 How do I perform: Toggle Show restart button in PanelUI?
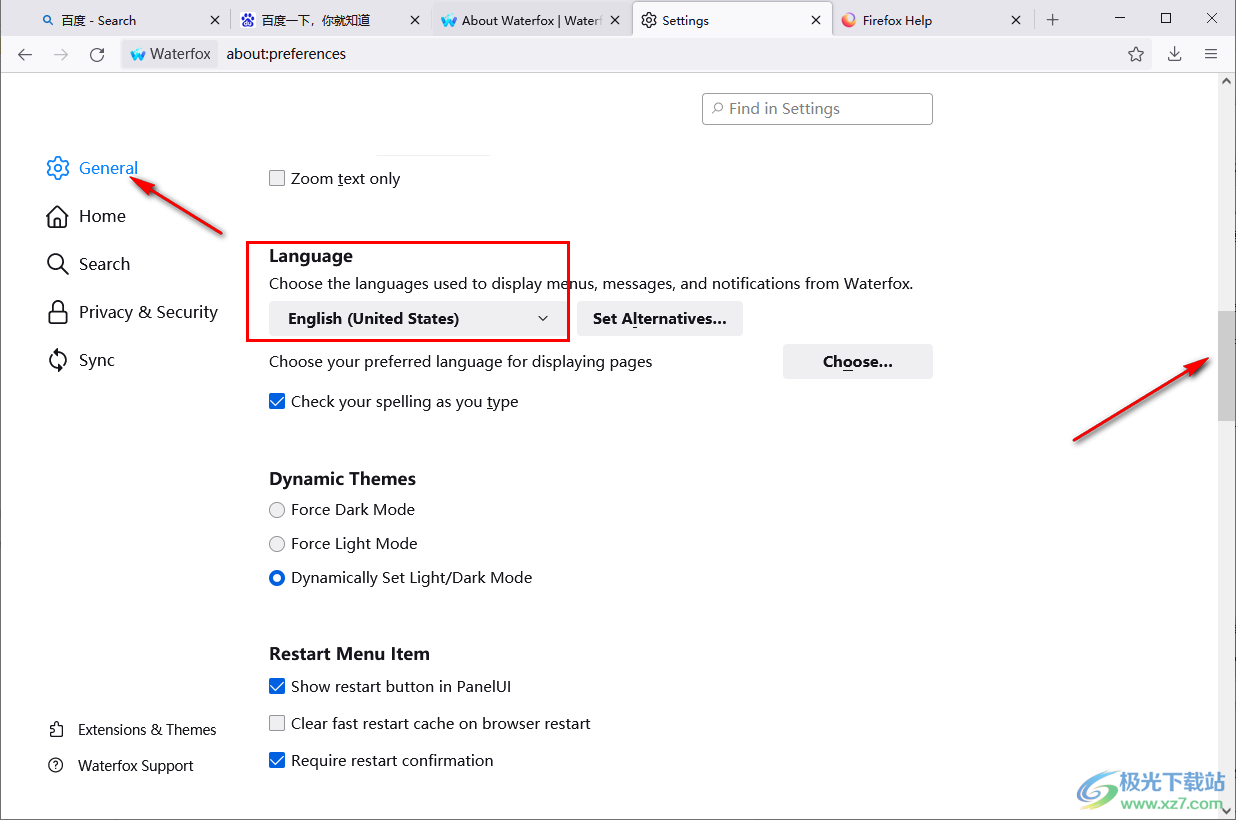click(277, 687)
